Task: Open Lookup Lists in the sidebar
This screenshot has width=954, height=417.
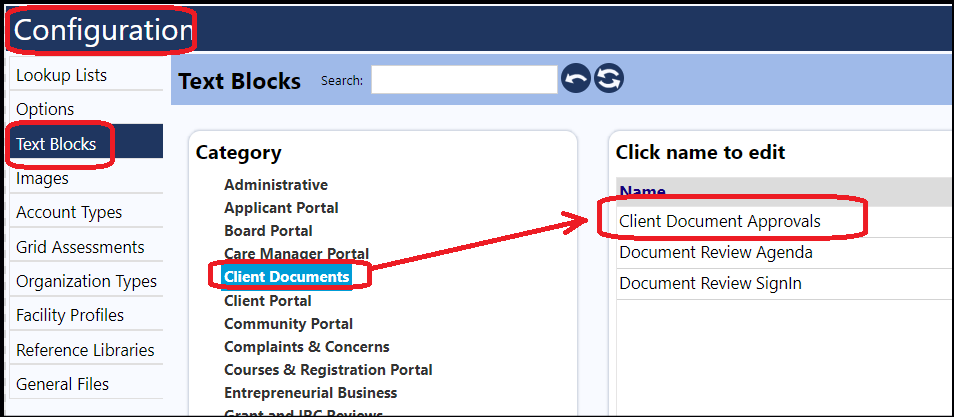Action: [x=61, y=75]
